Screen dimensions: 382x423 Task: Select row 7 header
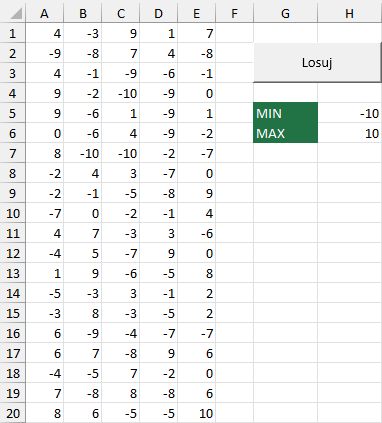[13, 153]
